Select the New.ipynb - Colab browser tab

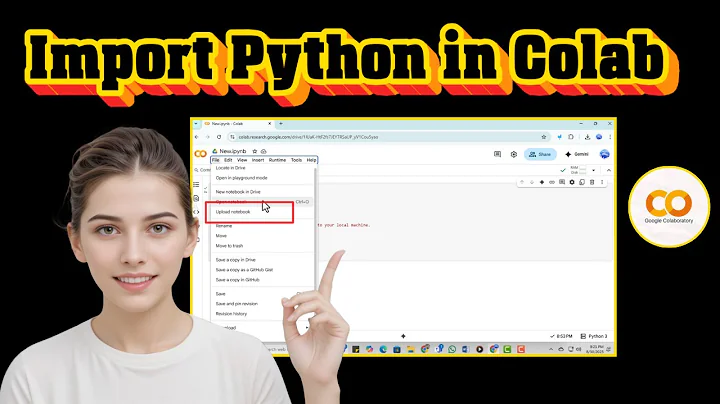237,123
